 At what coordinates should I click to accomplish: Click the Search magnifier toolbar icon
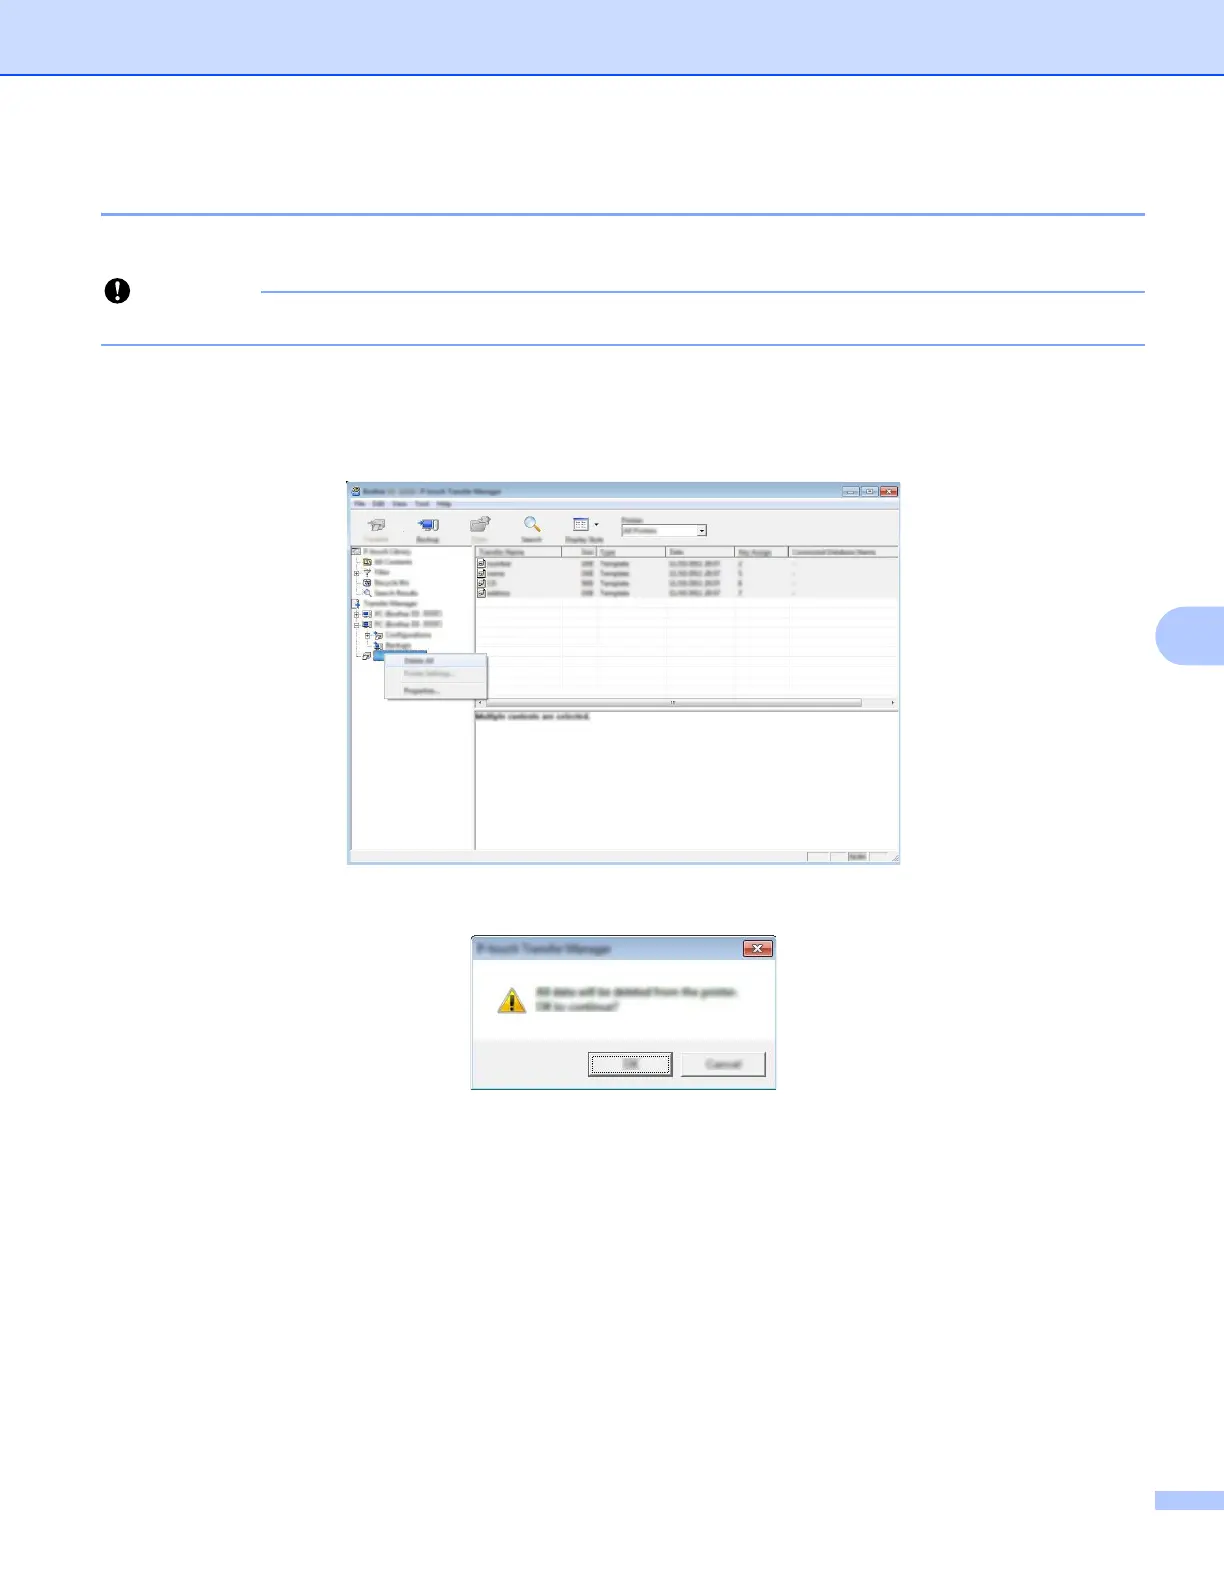pos(532,524)
